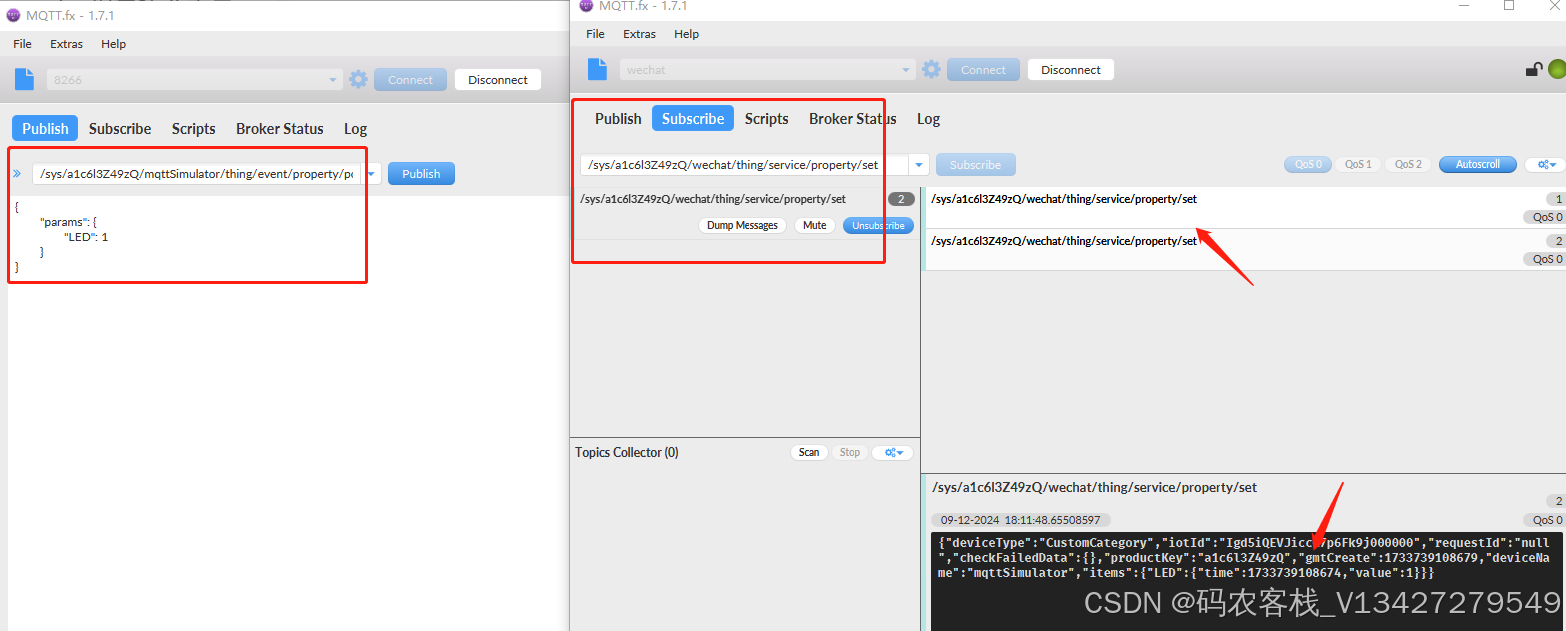The width and height of the screenshot is (1566, 631).
Task: Click the subscribe topic input field
Action: click(x=745, y=164)
